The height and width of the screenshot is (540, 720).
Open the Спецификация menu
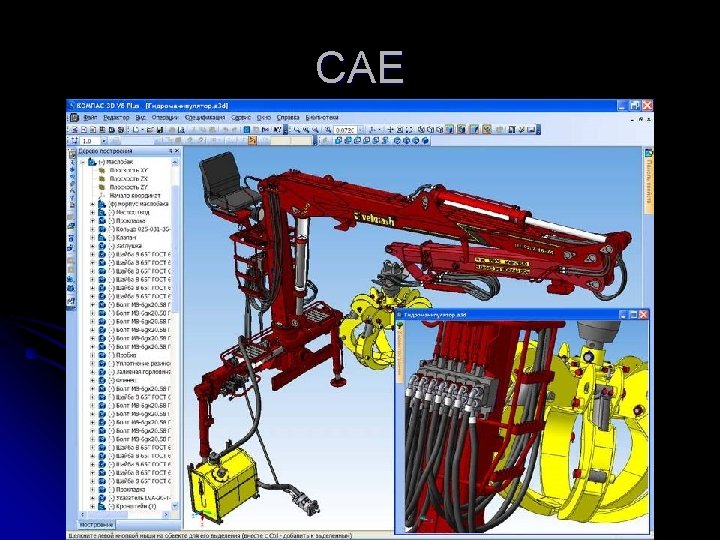point(205,118)
